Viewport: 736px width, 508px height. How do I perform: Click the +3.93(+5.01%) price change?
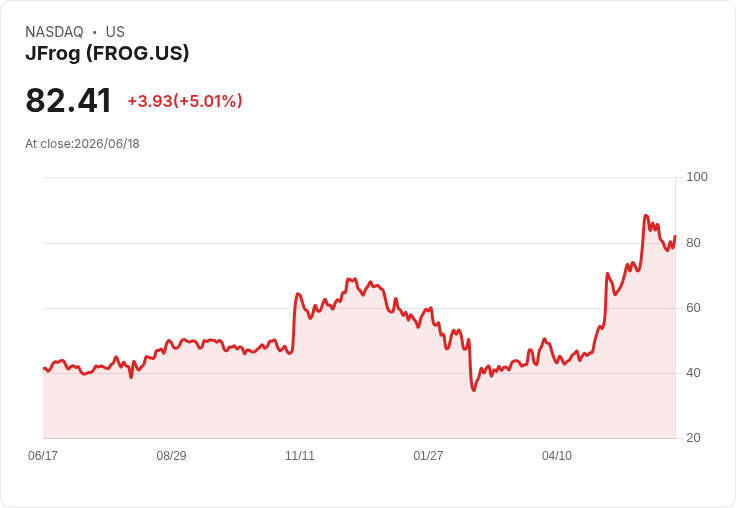point(185,101)
